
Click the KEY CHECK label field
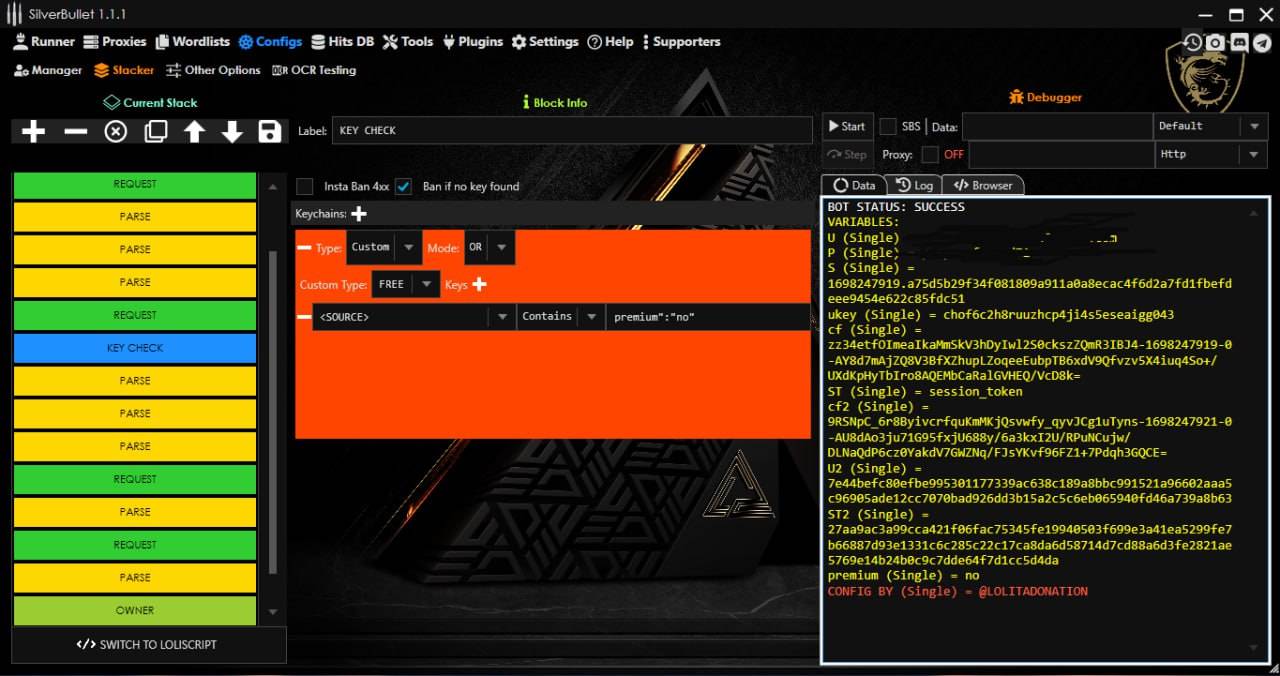tap(572, 130)
